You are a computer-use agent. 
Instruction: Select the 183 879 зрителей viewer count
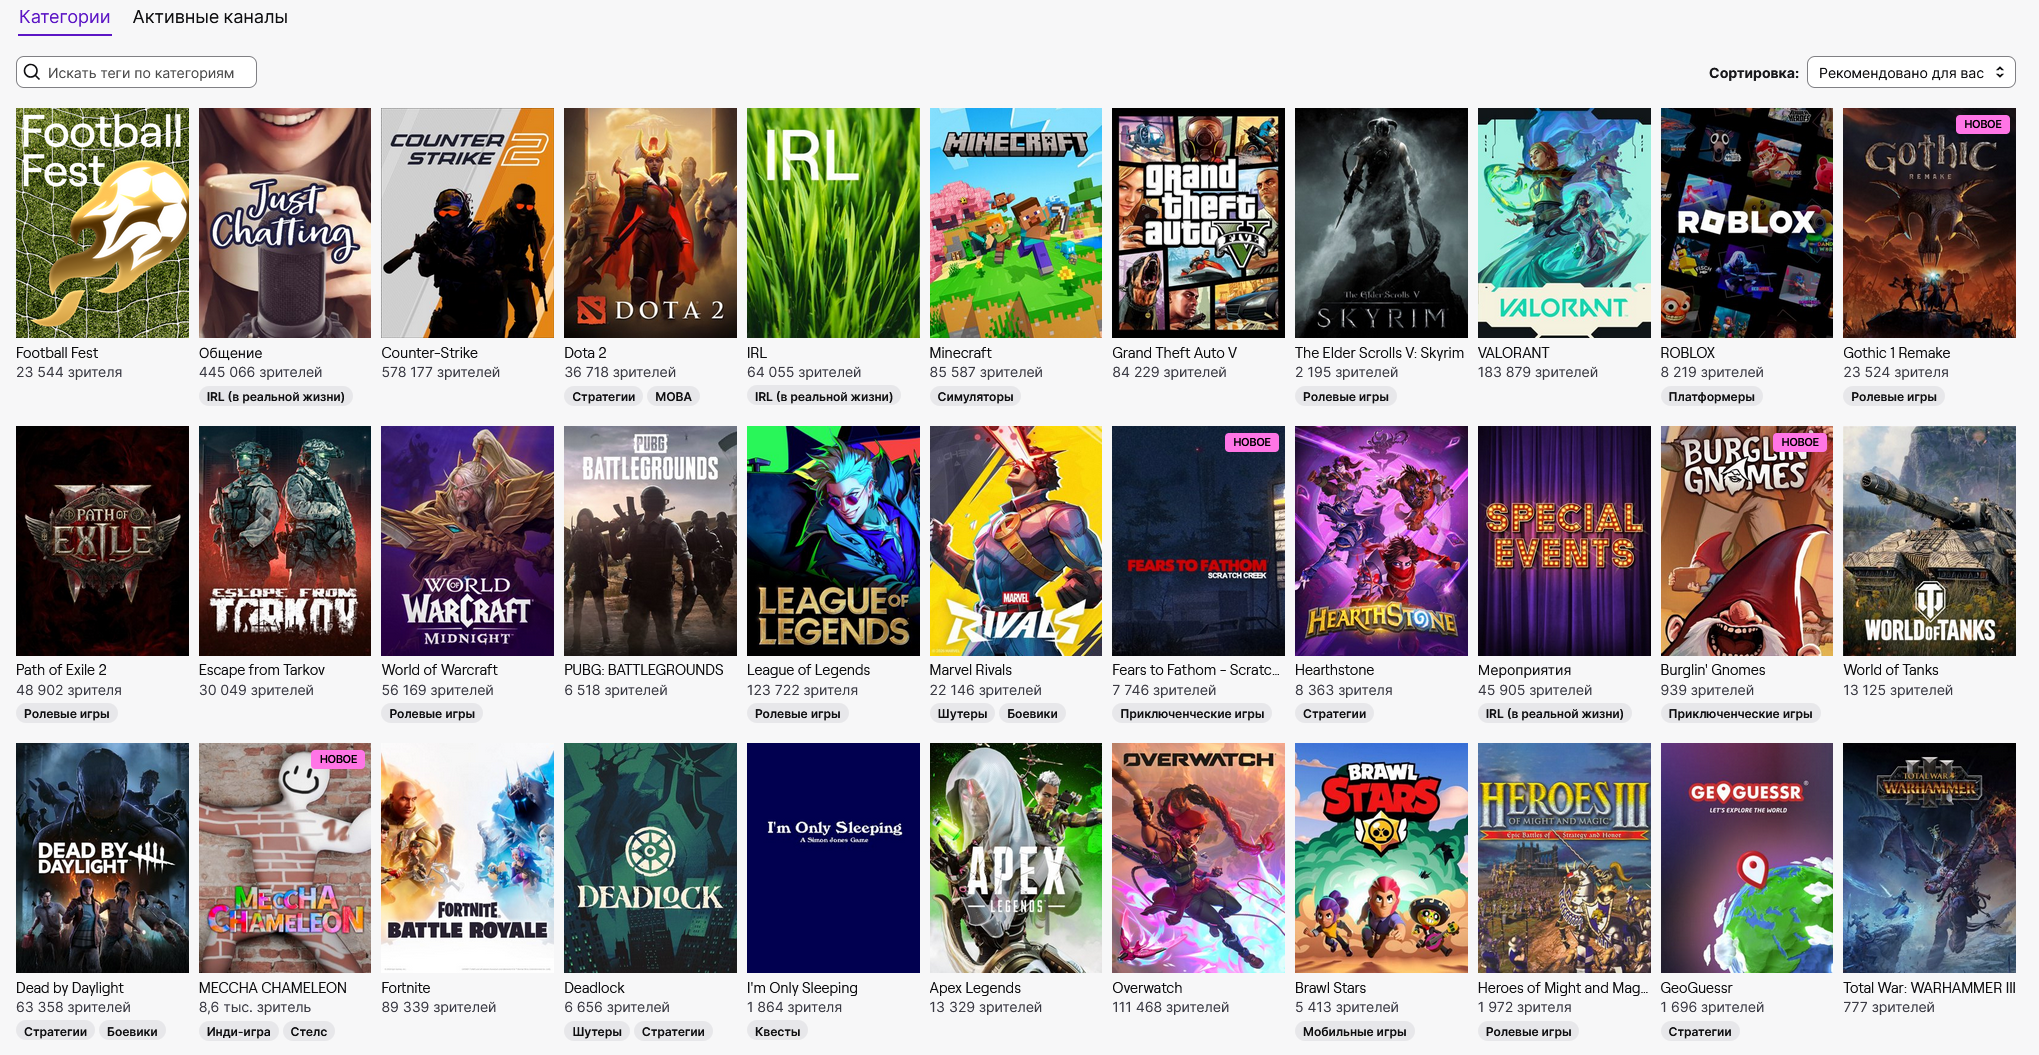point(1537,372)
